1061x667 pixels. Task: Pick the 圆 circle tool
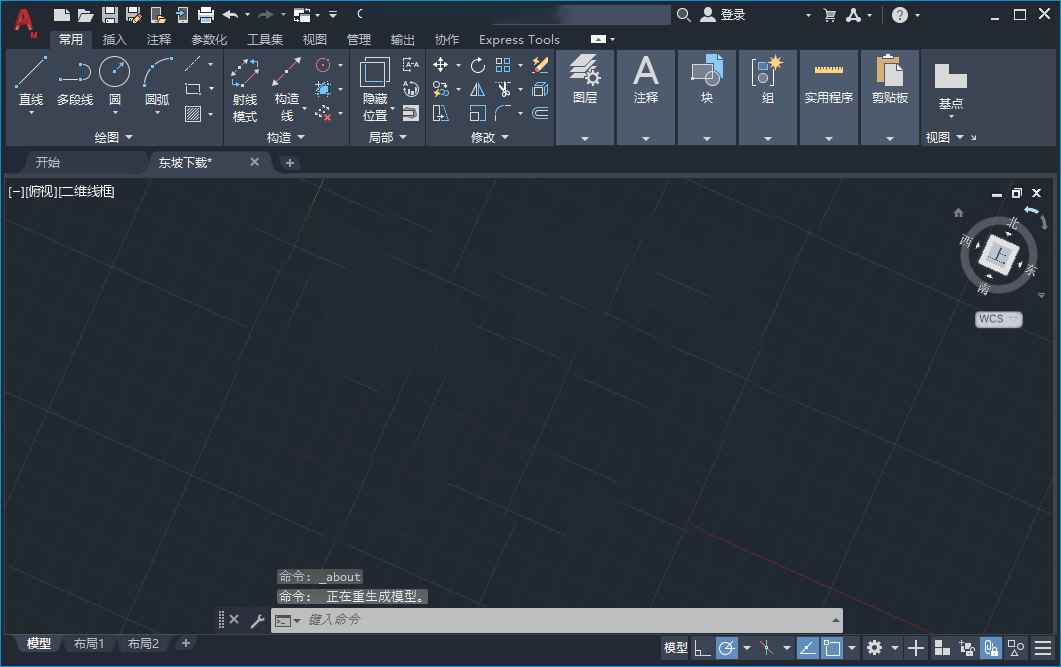[x=115, y=80]
